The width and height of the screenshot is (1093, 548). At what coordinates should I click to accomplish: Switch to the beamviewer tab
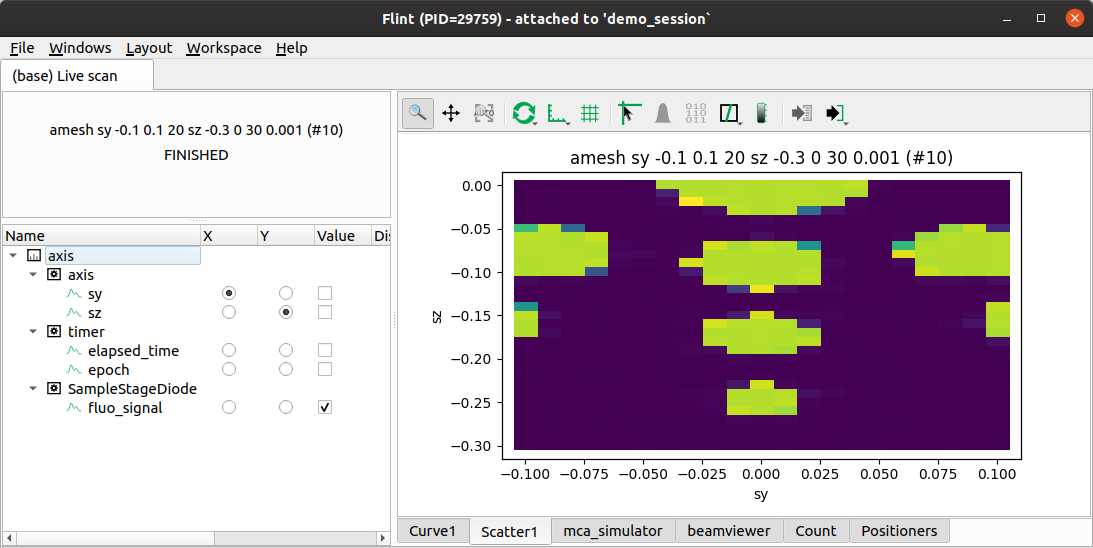(728, 531)
